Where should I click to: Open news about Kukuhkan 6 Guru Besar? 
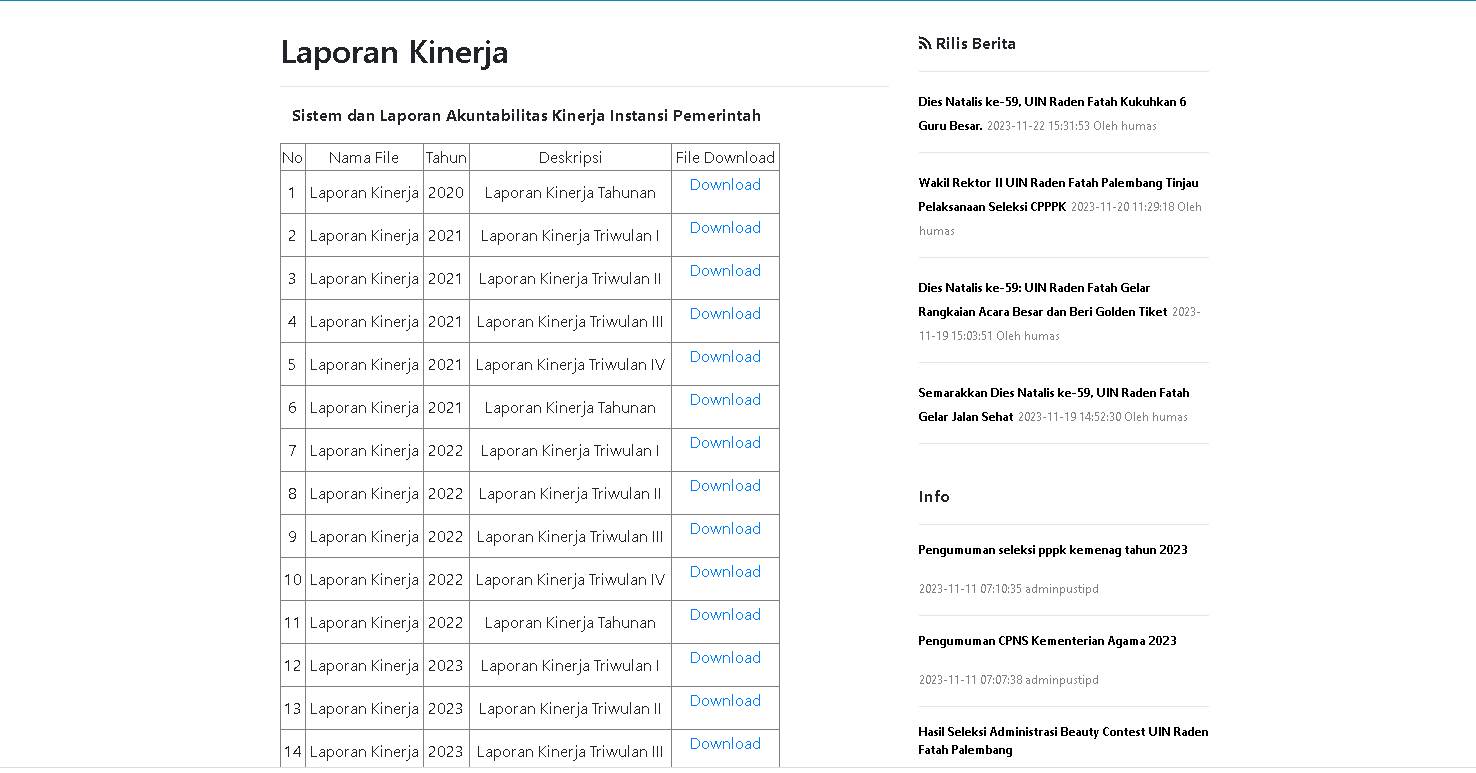pyautogui.click(x=1051, y=102)
